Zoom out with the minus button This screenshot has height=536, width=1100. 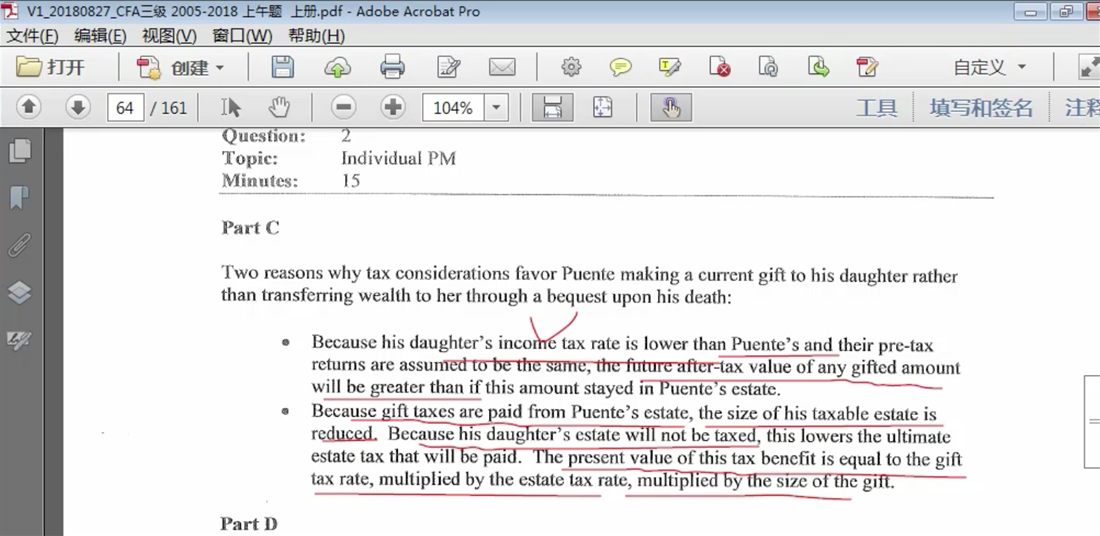click(x=343, y=107)
